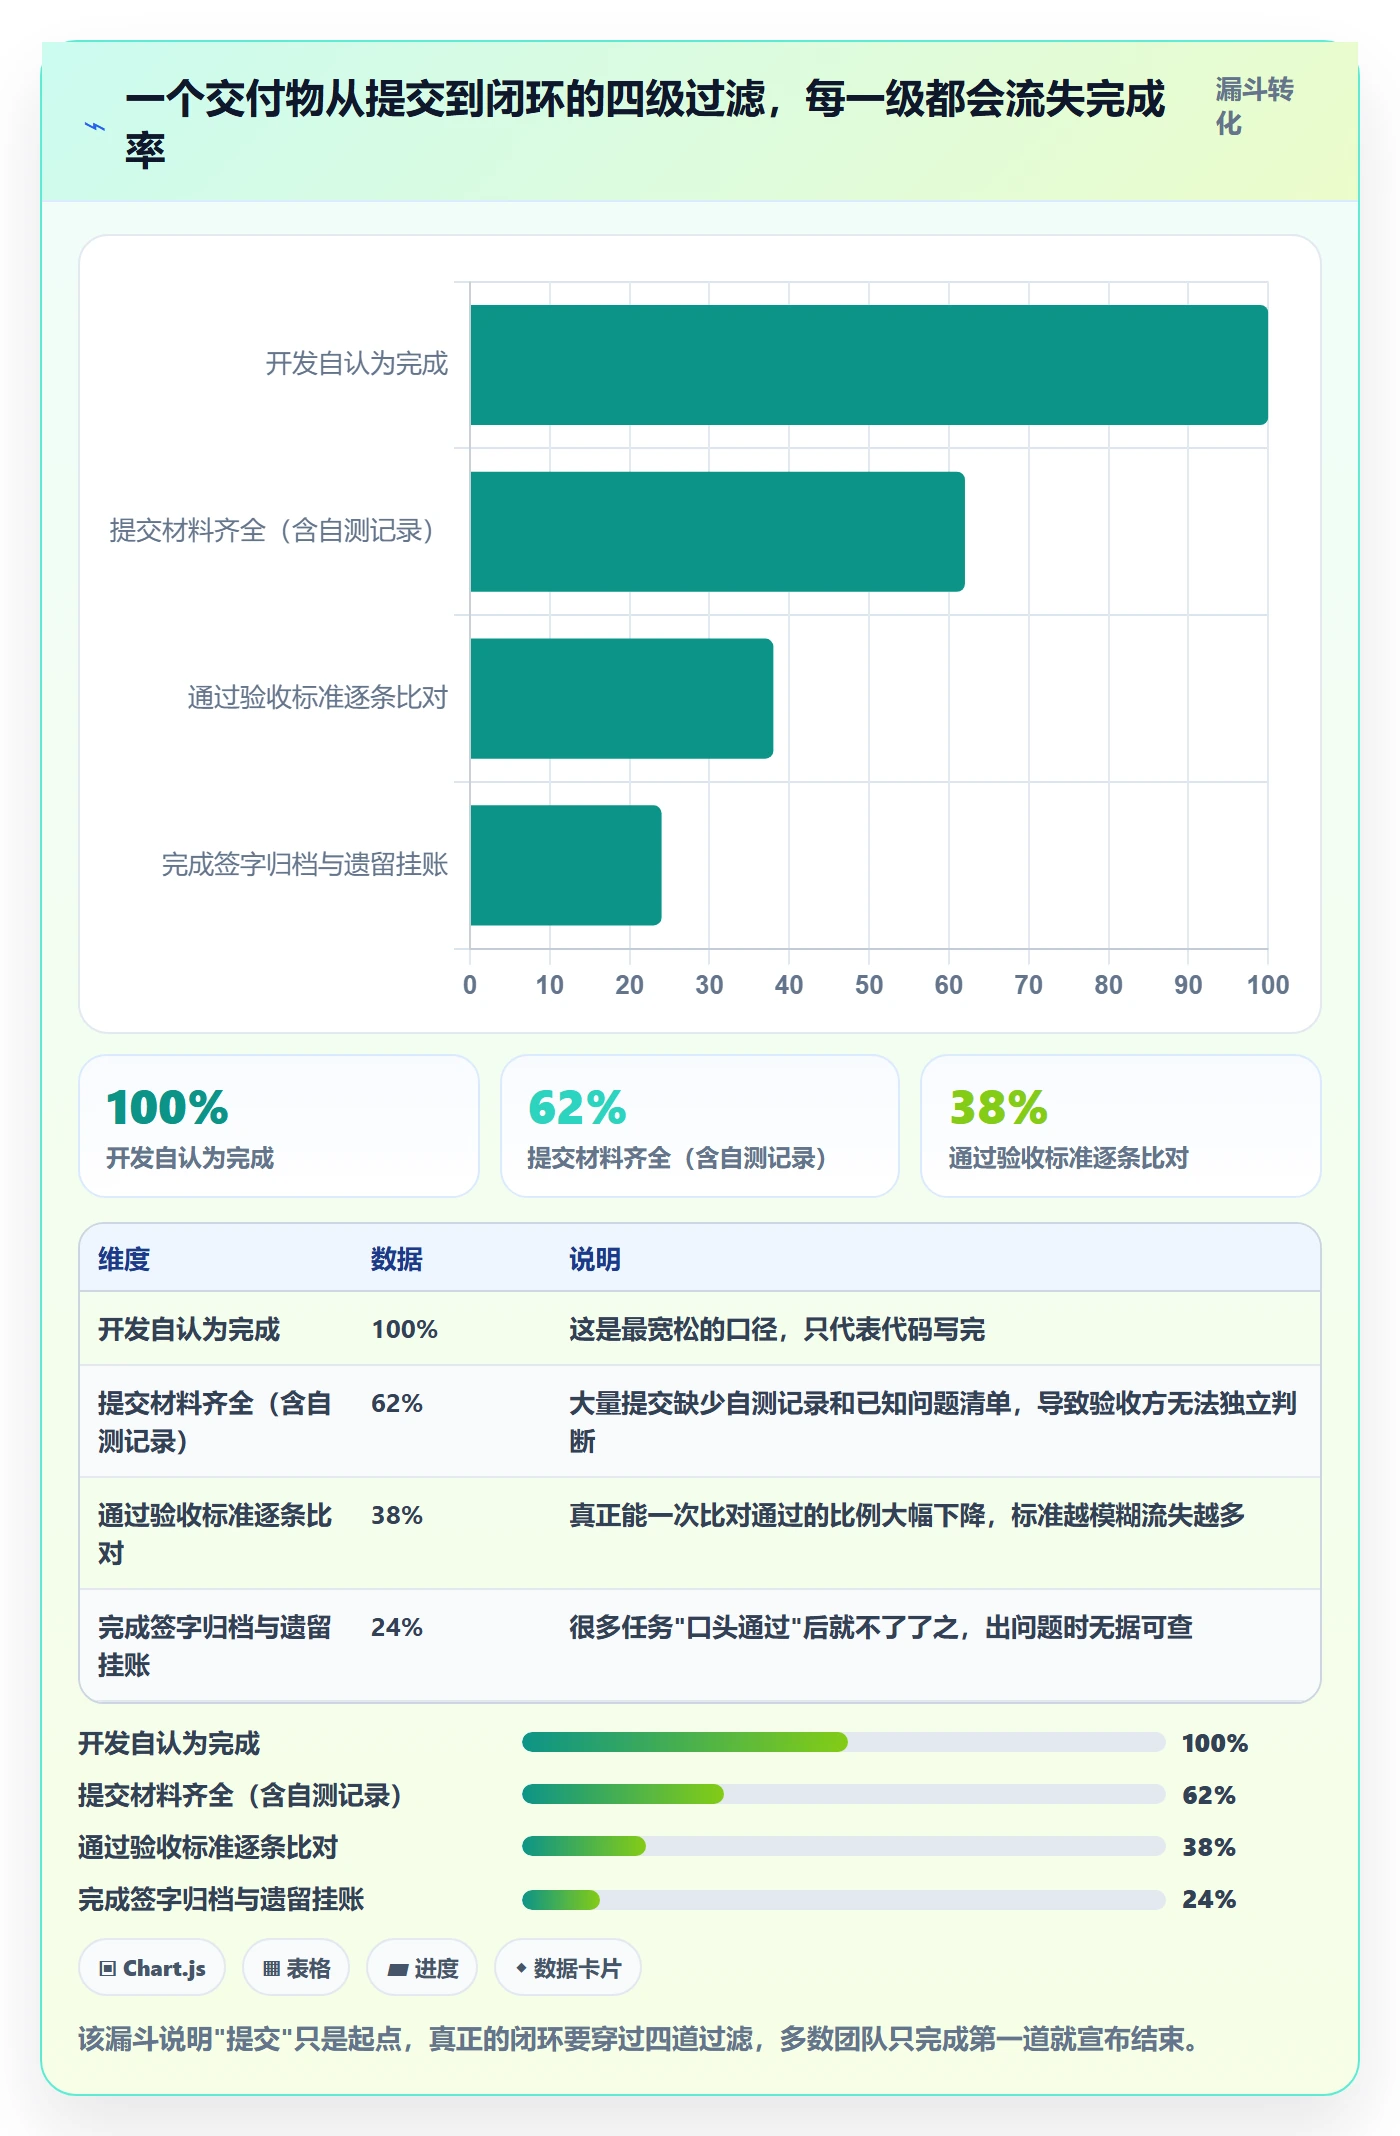This screenshot has width=1400, height=2136.
Task: Click the 完成签字归档与遗留挂账 chart bar
Action: point(565,865)
